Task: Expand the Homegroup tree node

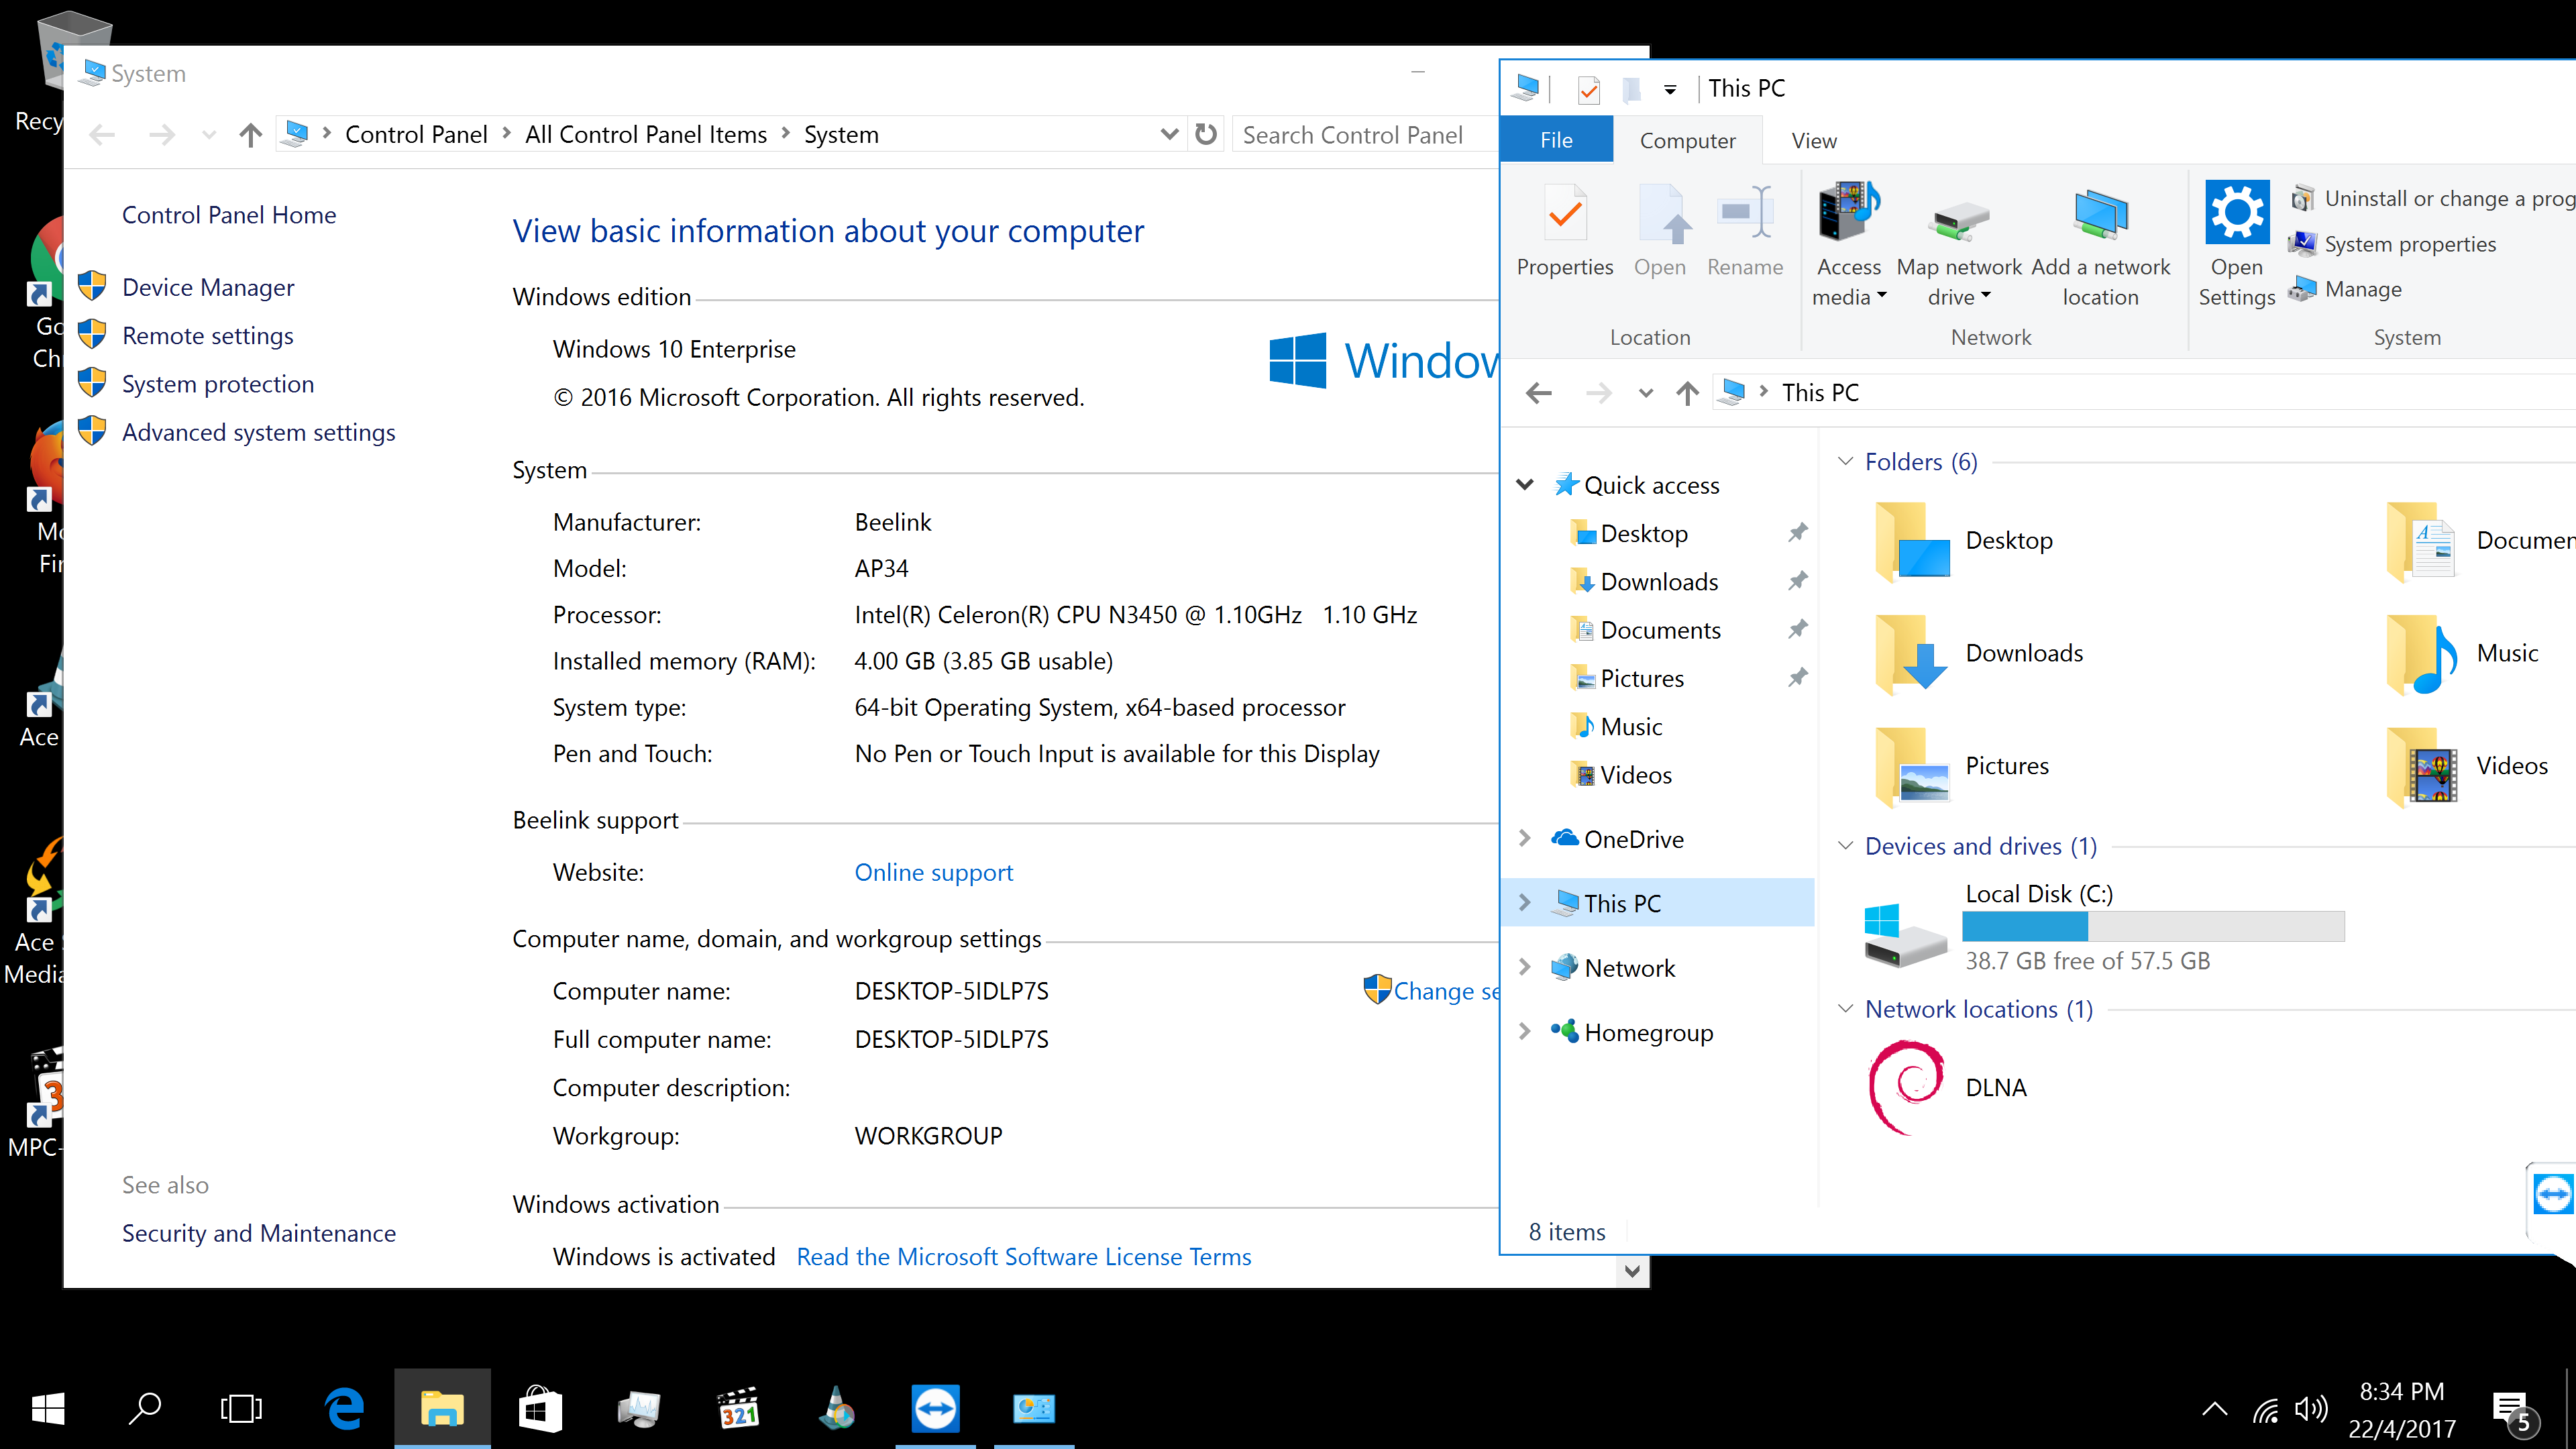Action: (1525, 1031)
